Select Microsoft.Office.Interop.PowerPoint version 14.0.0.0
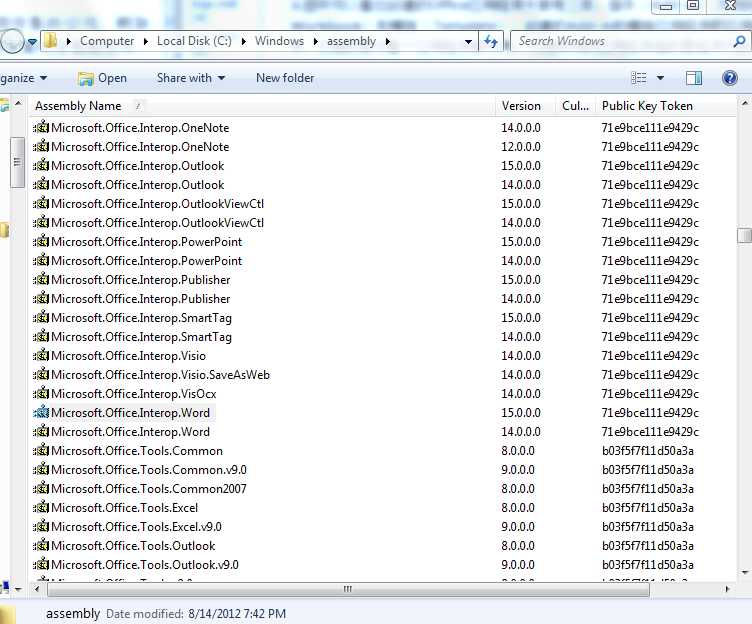752x624 pixels. [x=146, y=260]
